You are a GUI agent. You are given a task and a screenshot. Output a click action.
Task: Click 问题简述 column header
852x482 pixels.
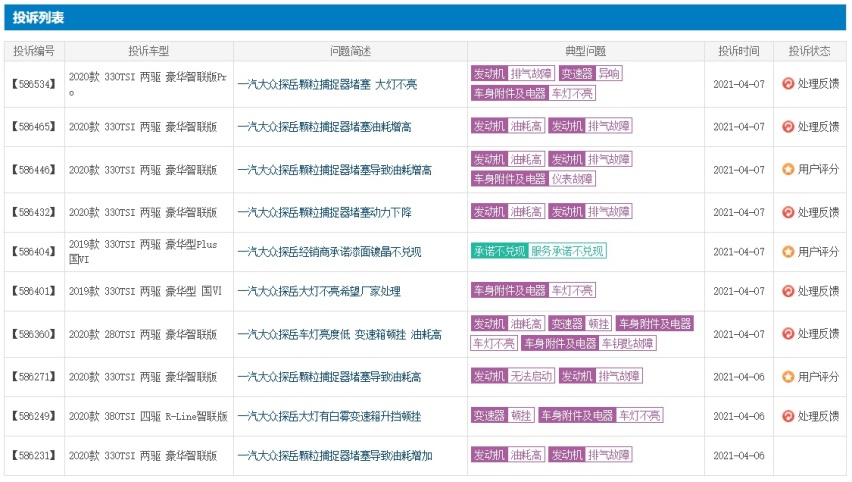click(x=350, y=51)
